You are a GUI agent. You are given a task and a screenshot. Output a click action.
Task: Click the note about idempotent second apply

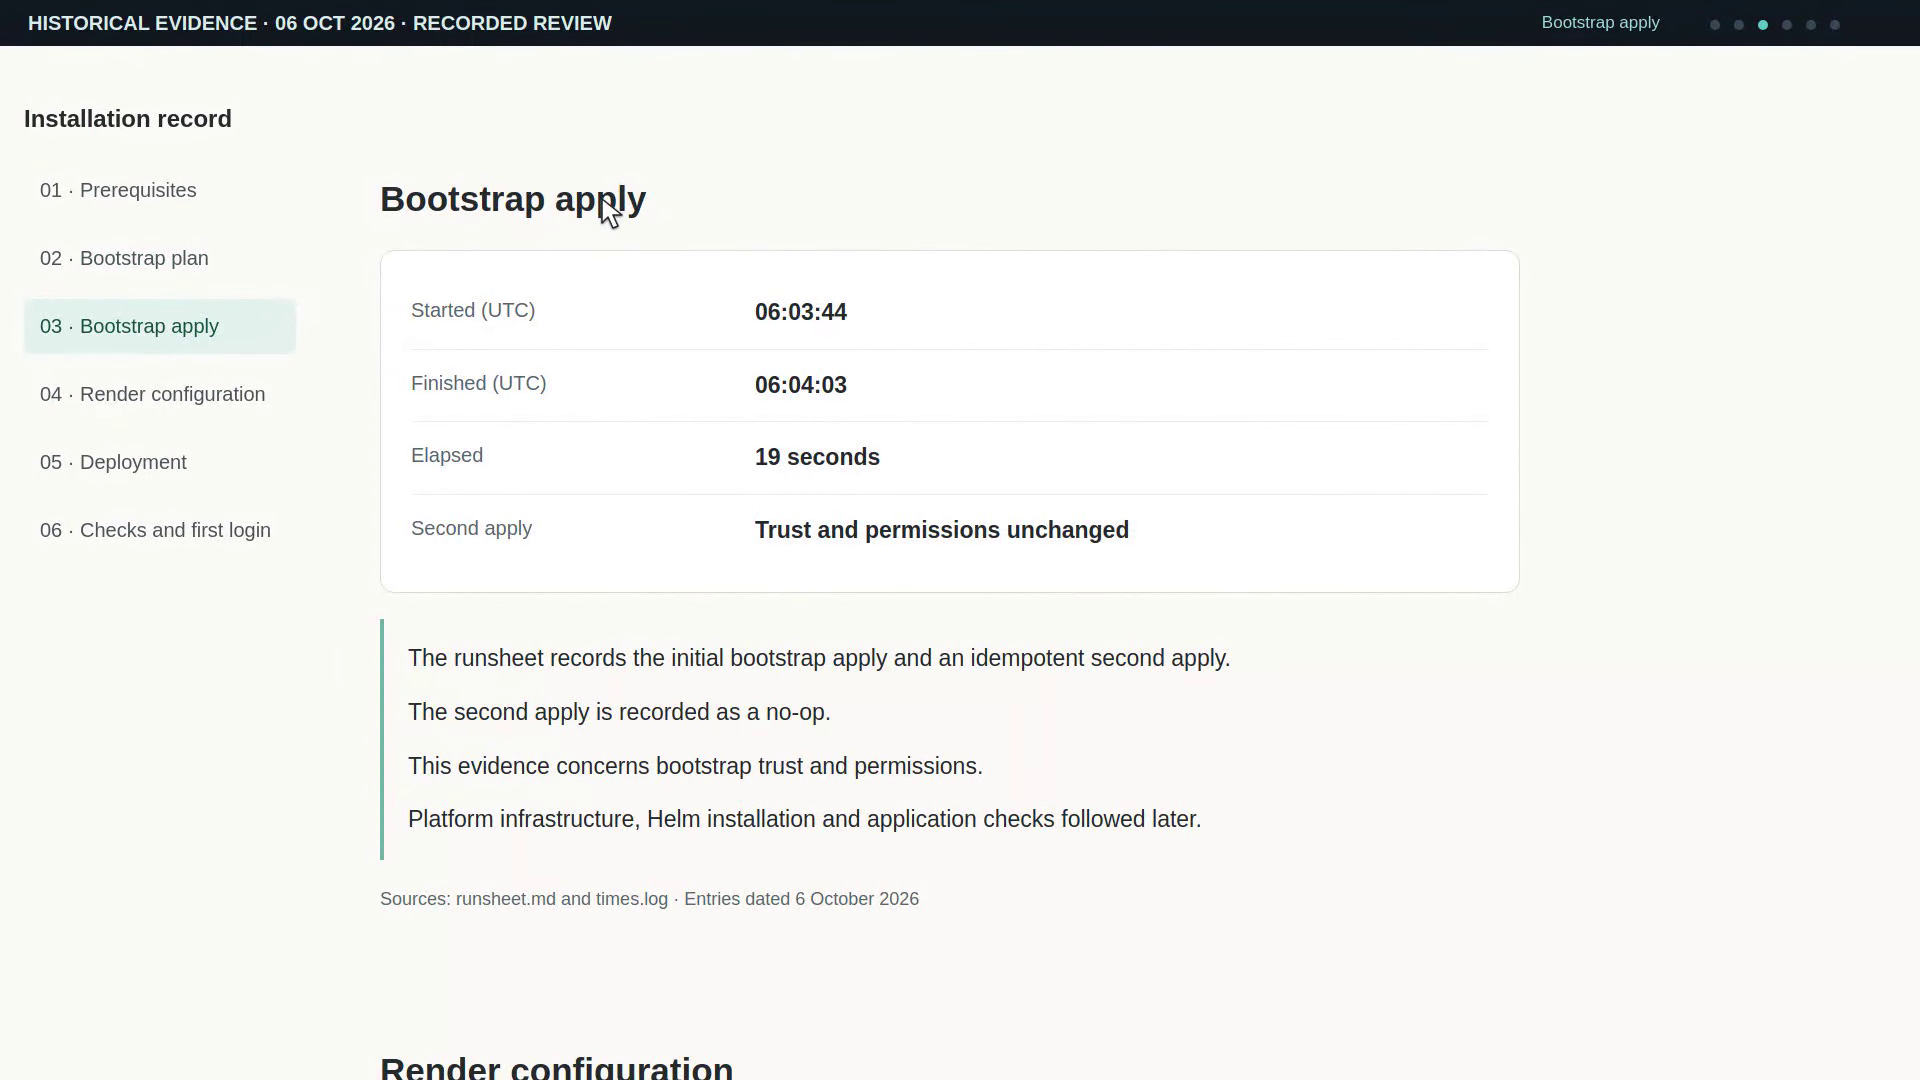click(x=819, y=658)
